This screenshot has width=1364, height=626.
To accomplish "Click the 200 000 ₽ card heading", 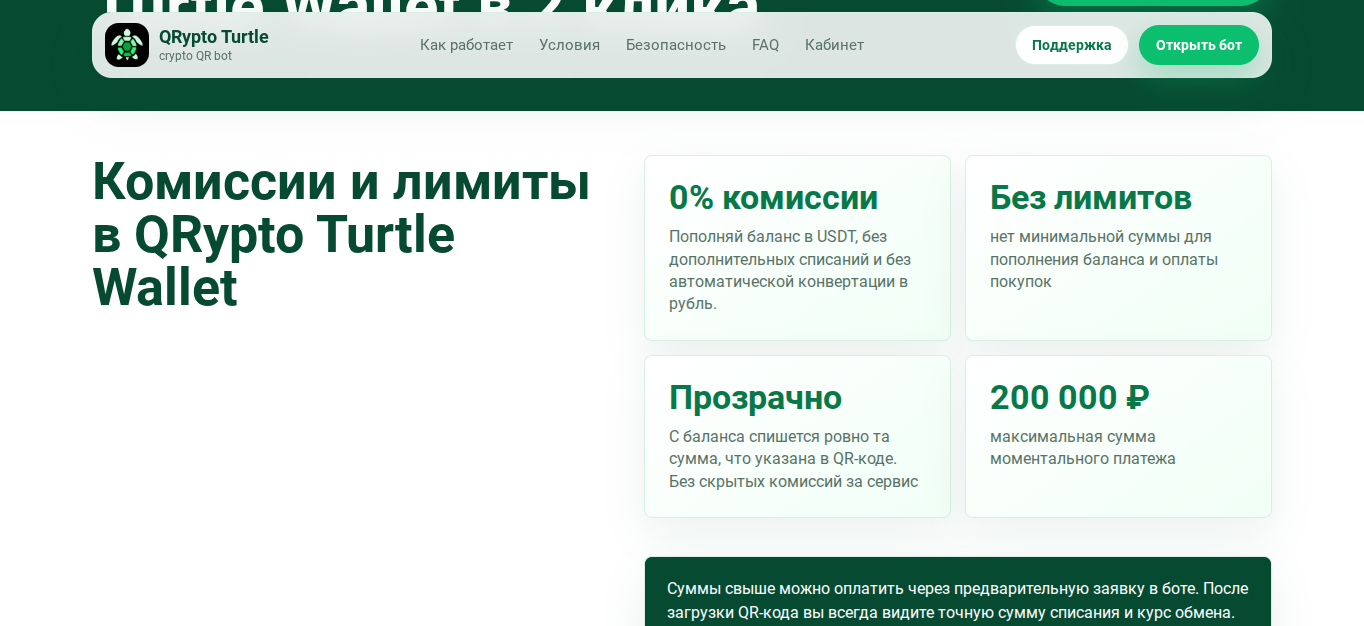I will (1069, 398).
